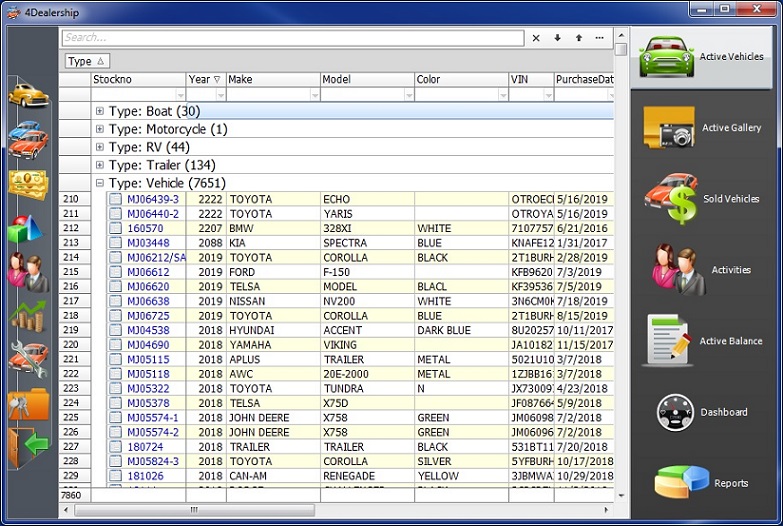783x526 pixels.
Task: Collapse the Type: Vehicle group
Action: click(x=100, y=183)
